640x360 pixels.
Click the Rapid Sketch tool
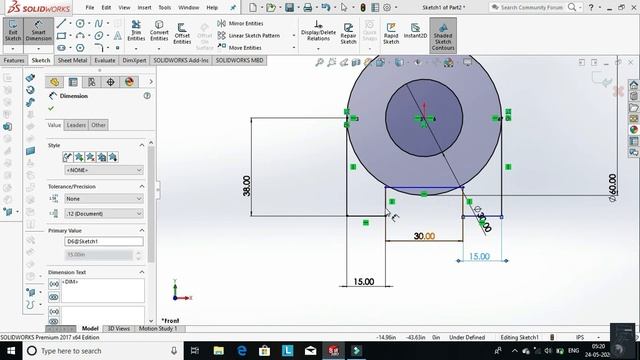(x=391, y=33)
